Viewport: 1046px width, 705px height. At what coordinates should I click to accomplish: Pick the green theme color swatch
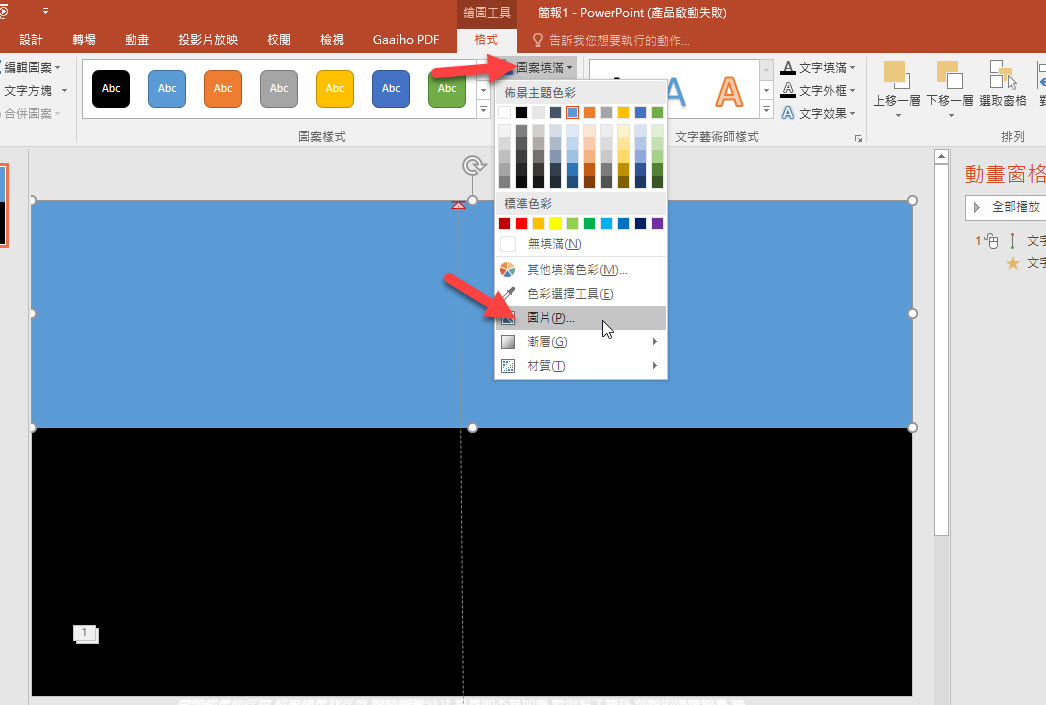657,112
